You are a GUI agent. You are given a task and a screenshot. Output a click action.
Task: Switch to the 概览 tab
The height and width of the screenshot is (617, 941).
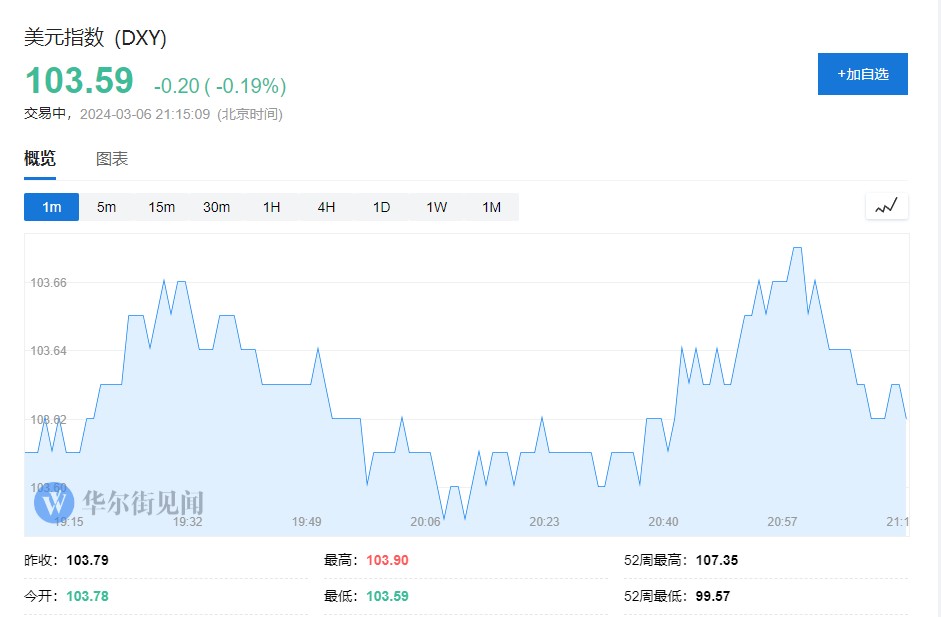click(40, 159)
